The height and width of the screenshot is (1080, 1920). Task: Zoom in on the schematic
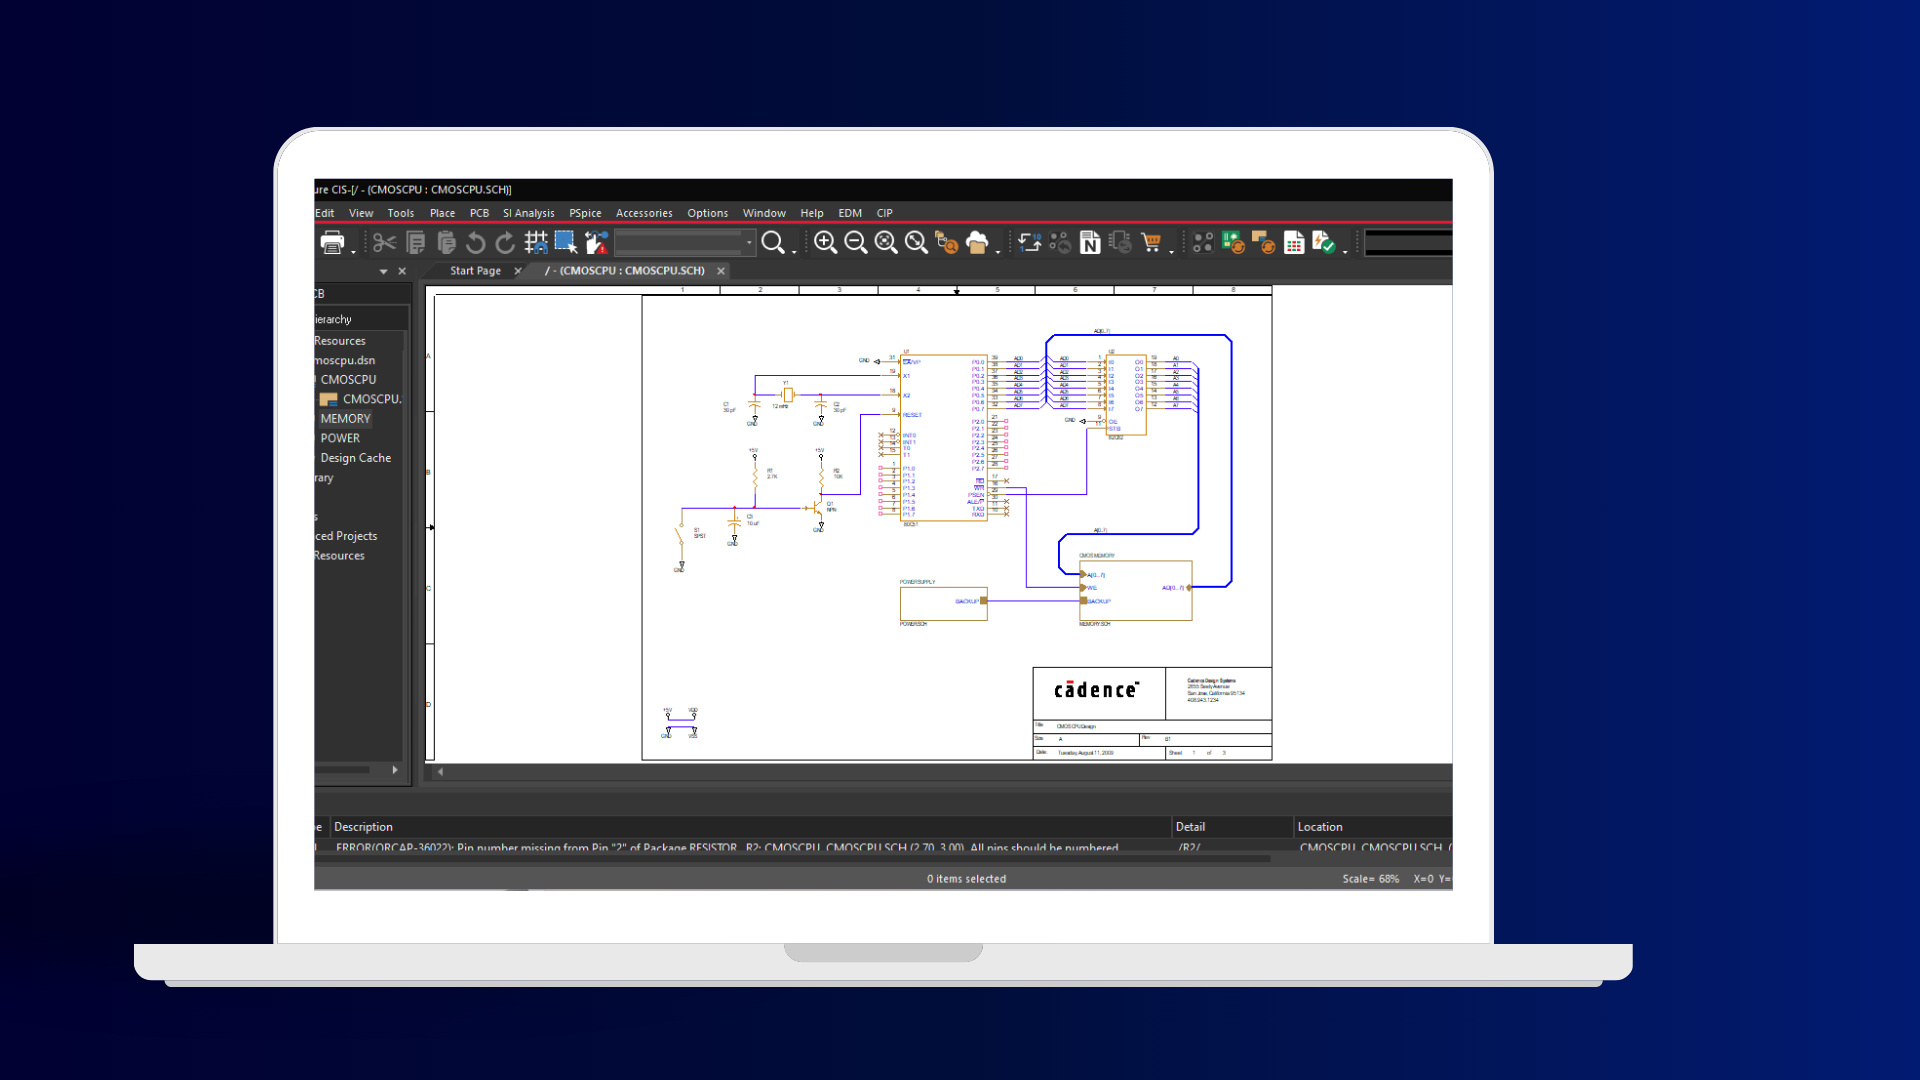tap(826, 242)
